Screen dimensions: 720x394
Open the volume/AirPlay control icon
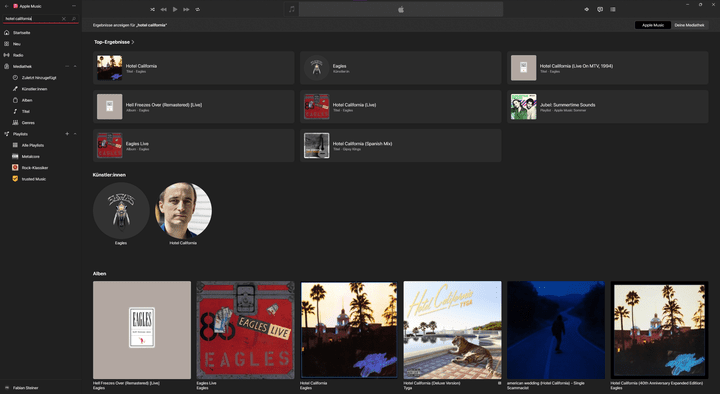pyautogui.click(x=586, y=9)
